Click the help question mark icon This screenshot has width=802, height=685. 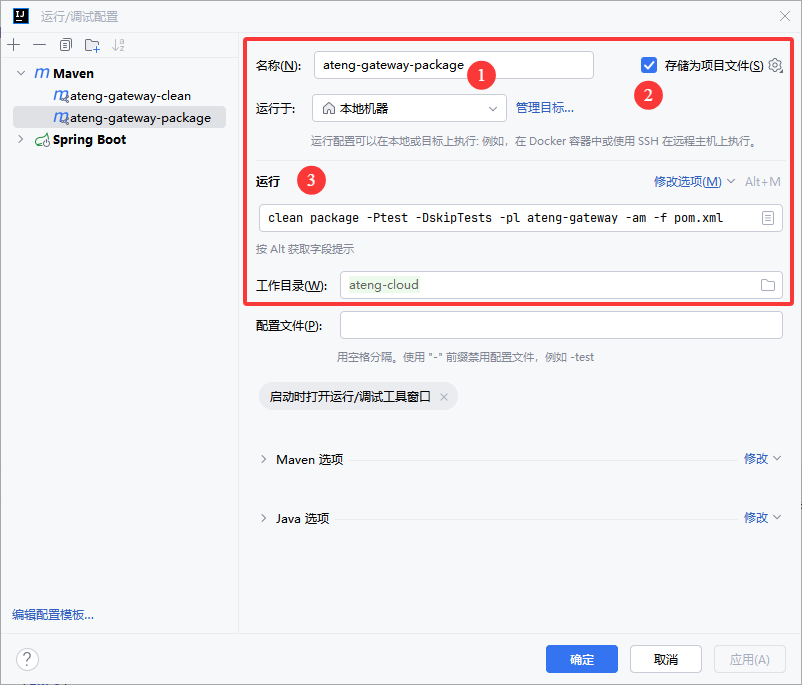[27, 659]
